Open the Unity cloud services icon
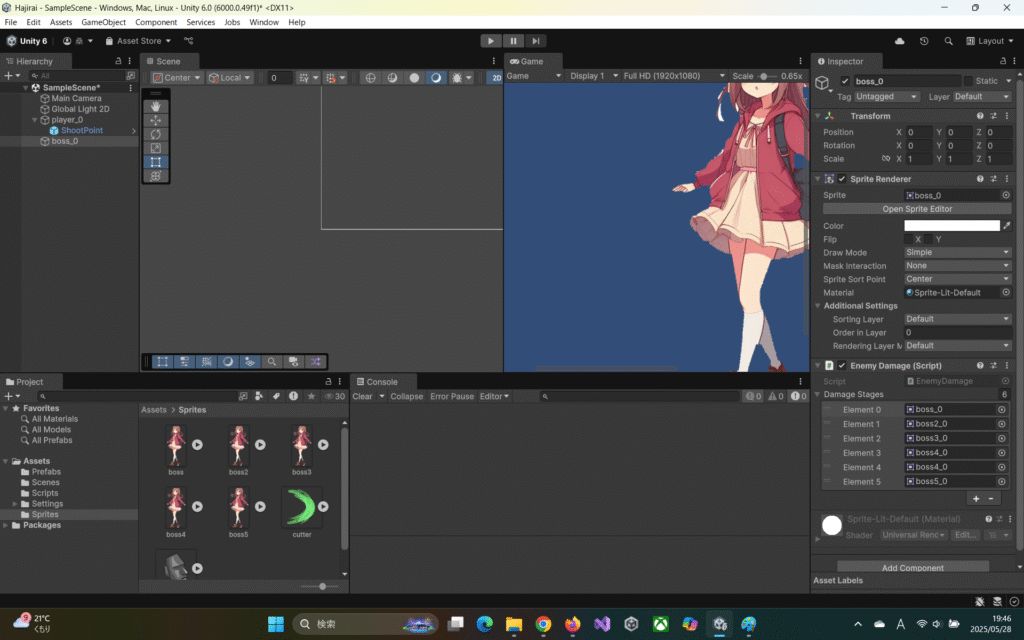This screenshot has height=640, width=1024. pyautogui.click(x=899, y=40)
